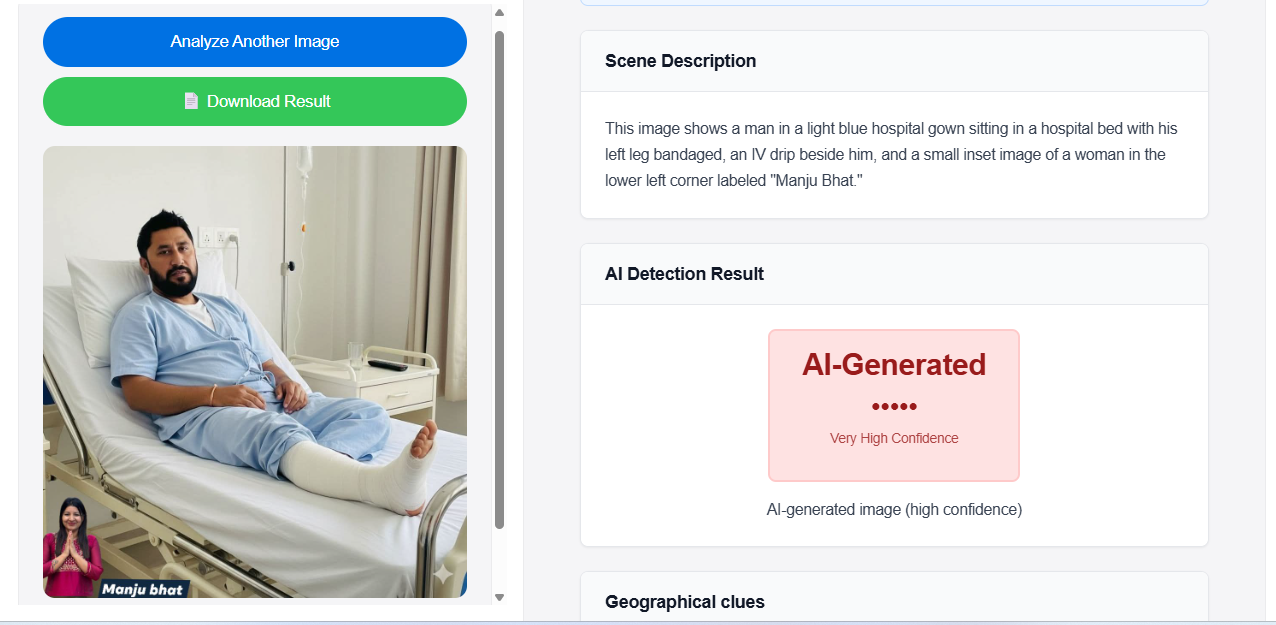1276x625 pixels.
Task: Open the Geographical clues section heading
Action: (x=684, y=602)
